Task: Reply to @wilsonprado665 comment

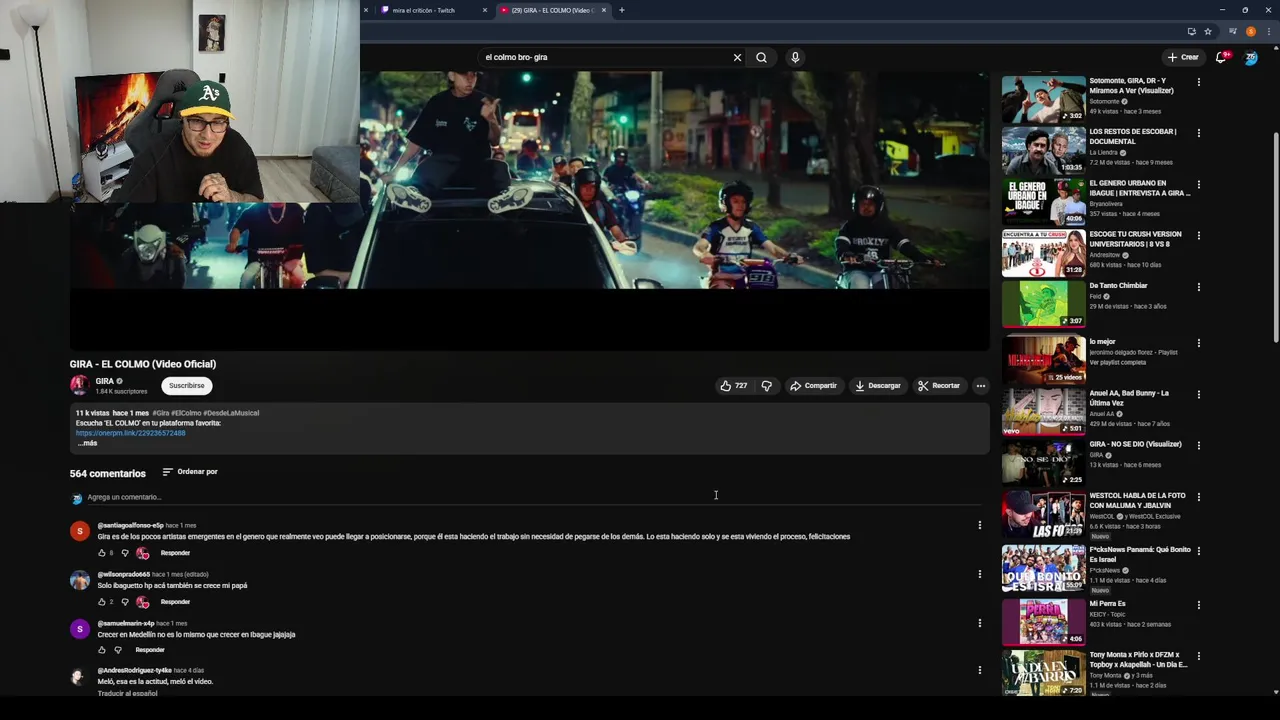Action: [x=175, y=602]
